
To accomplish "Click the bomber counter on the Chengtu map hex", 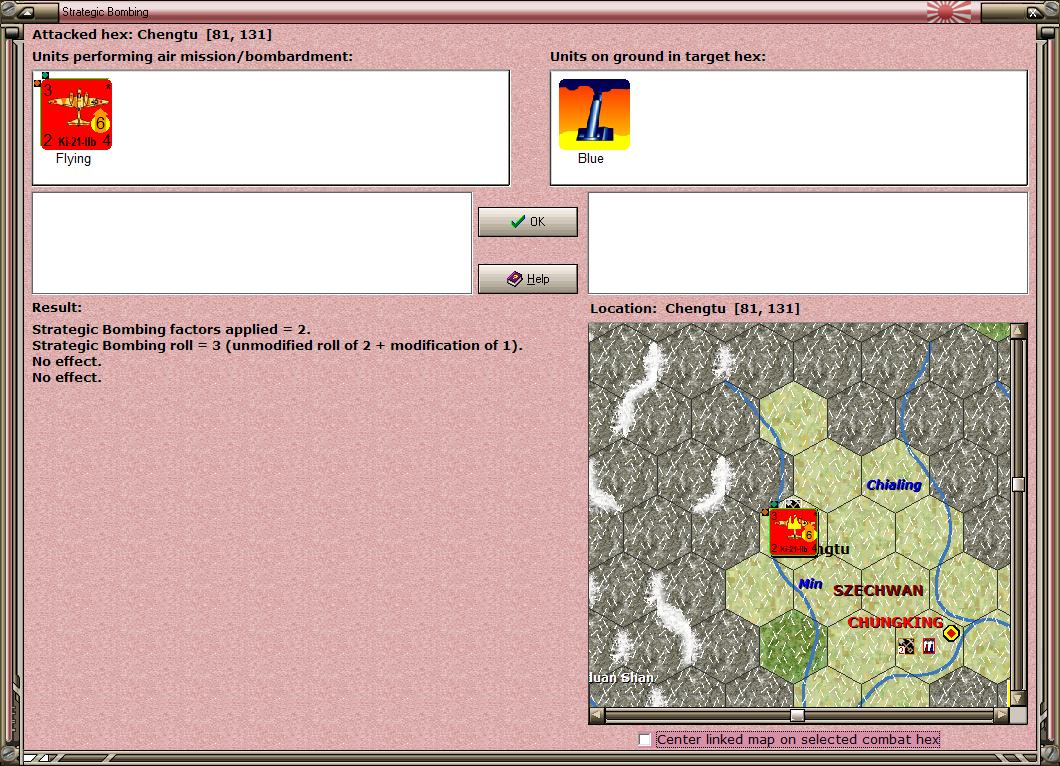I will tap(794, 533).
